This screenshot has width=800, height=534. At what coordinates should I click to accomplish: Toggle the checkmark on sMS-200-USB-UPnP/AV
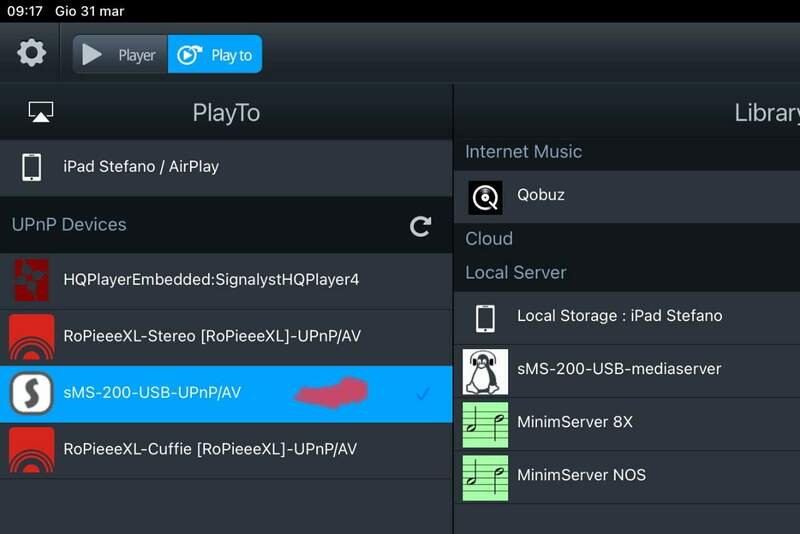[x=422, y=394]
